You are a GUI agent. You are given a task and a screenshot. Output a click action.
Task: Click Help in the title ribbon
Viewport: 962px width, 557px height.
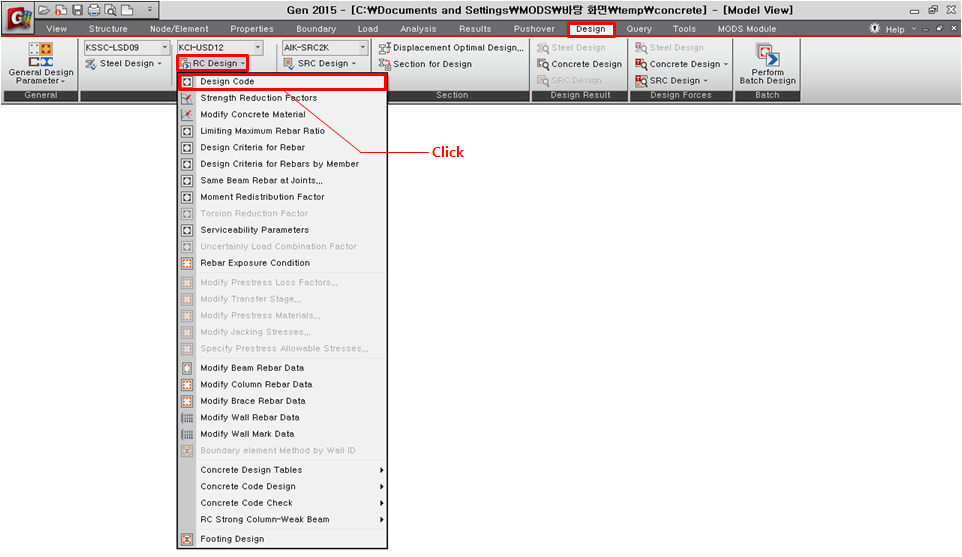[895, 29]
